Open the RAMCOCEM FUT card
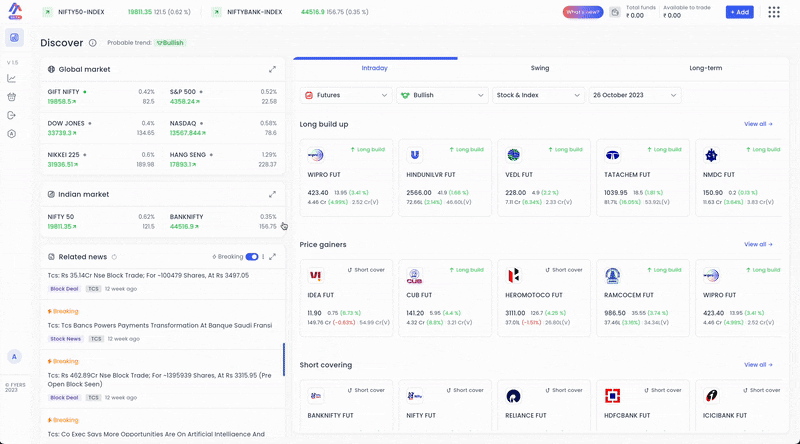 click(643, 298)
